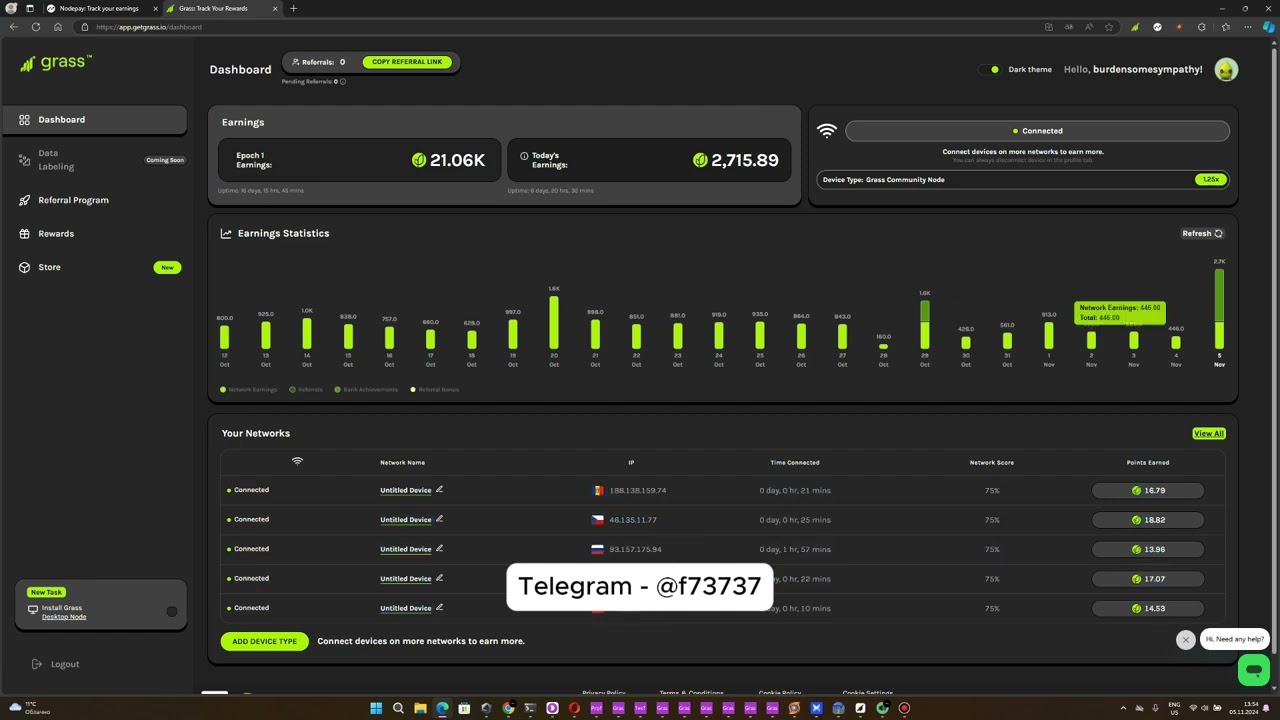Click the Earnings Statistics chart icon
The height and width of the screenshot is (720, 1280).
tap(226, 234)
